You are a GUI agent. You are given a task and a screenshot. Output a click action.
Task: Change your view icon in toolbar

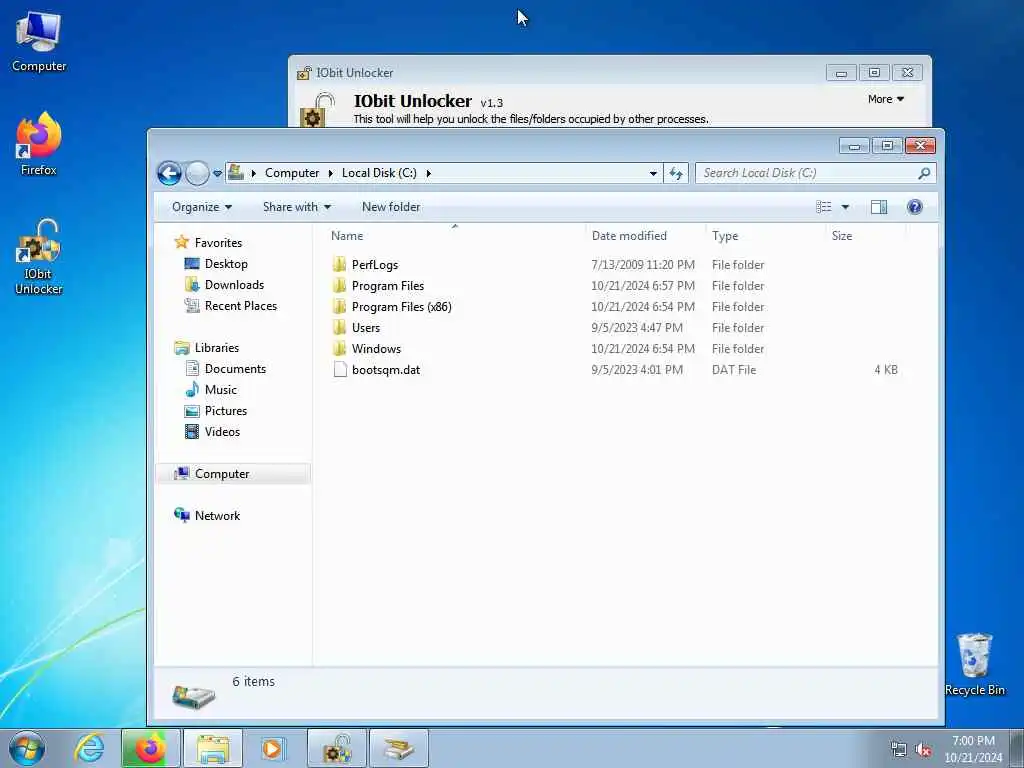pyautogui.click(x=824, y=207)
